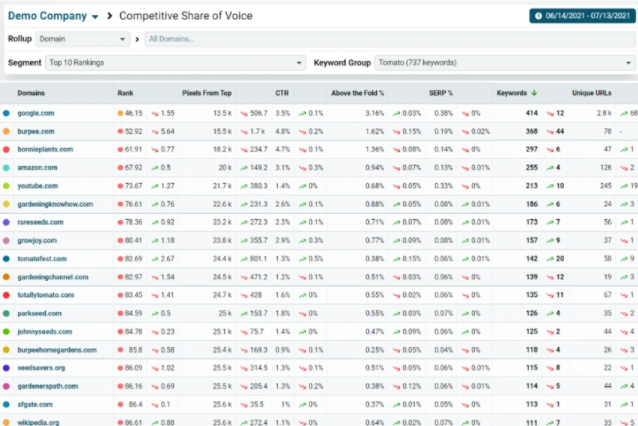
Task: Sort by the Unique URLs column header
Action: coord(592,93)
